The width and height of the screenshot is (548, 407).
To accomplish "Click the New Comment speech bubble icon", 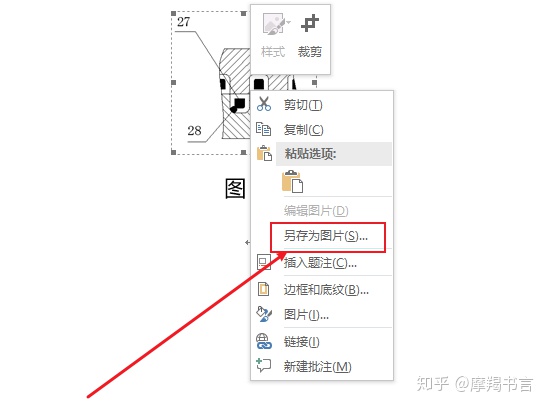I will point(264,365).
